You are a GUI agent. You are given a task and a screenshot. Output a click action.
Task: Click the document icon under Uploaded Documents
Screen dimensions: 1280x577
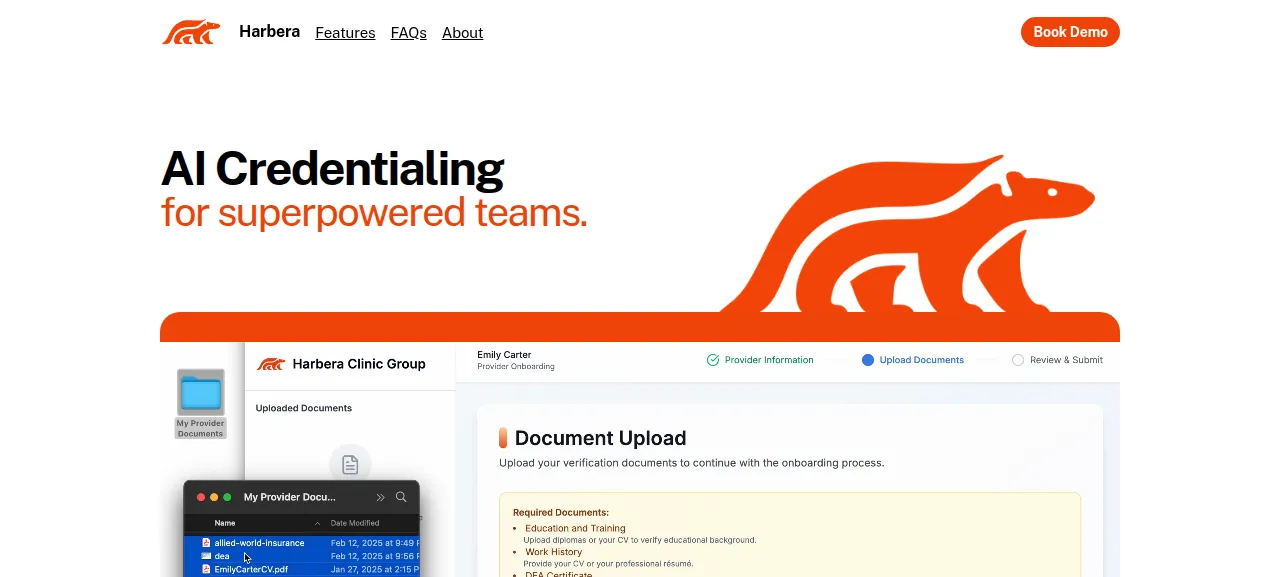(x=350, y=464)
